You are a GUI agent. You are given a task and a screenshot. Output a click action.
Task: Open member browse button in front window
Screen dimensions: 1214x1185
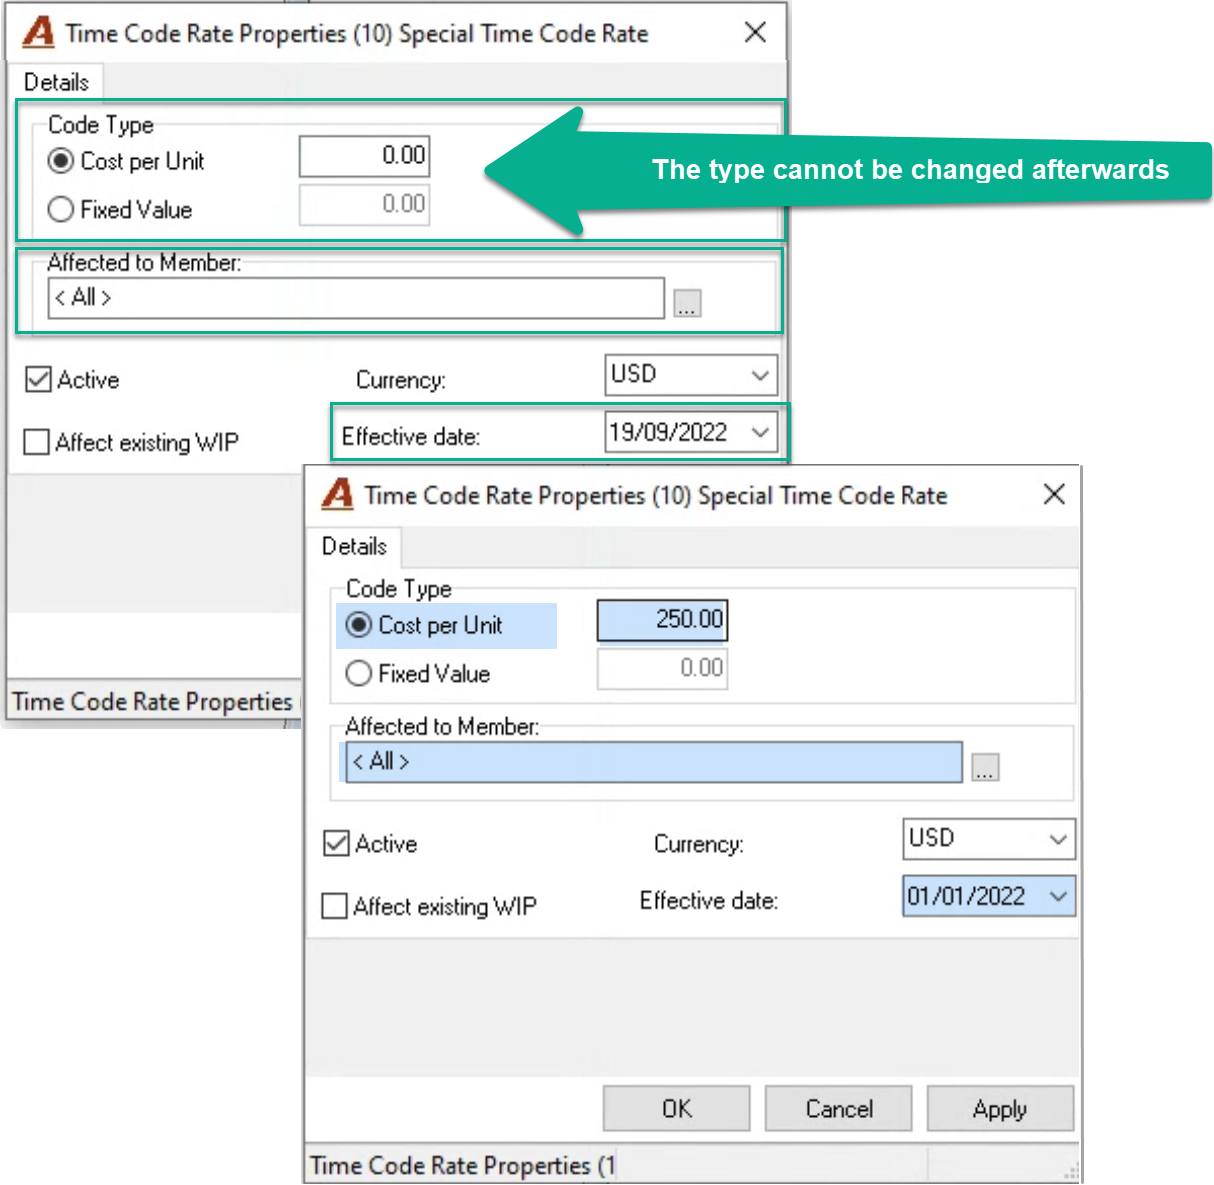985,767
